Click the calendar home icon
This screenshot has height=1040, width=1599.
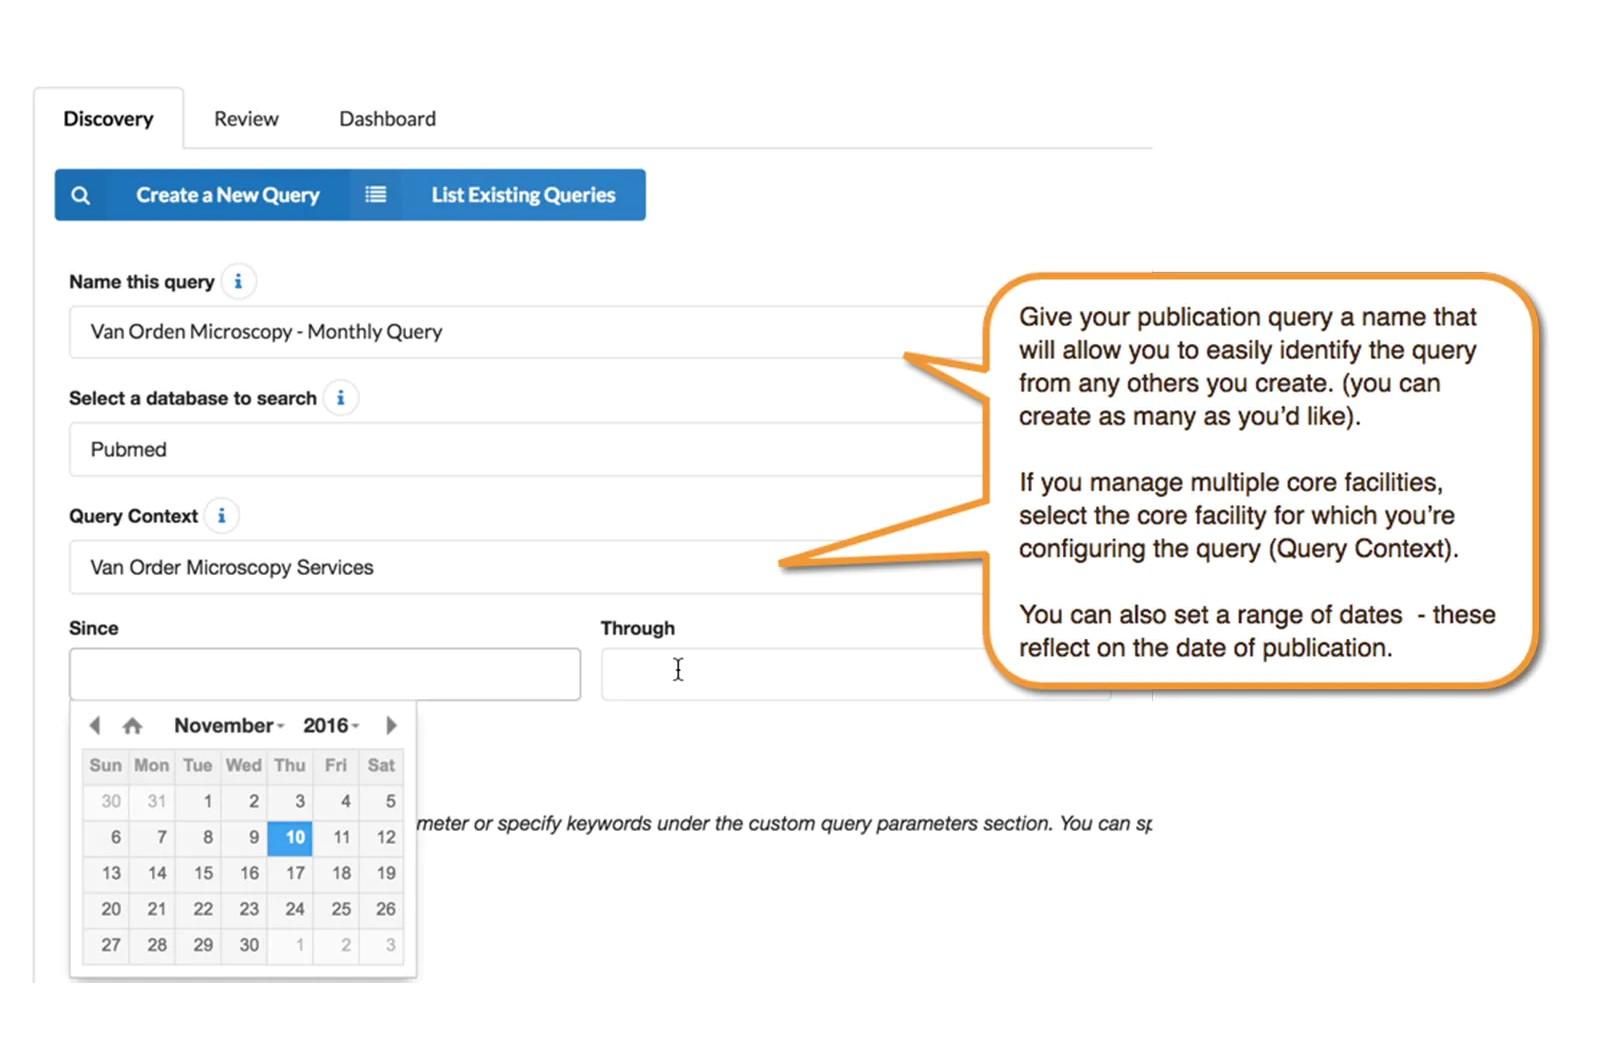coord(132,725)
